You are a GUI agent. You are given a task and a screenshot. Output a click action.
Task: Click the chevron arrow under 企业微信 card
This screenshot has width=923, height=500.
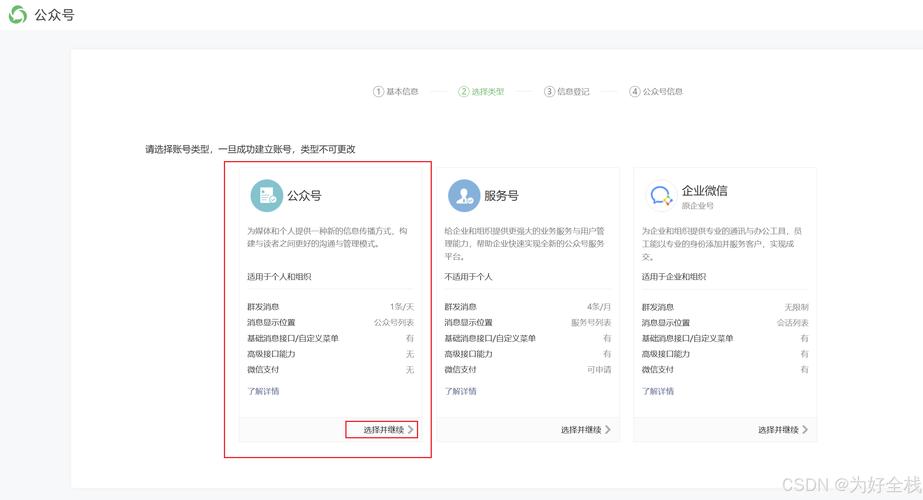point(804,430)
